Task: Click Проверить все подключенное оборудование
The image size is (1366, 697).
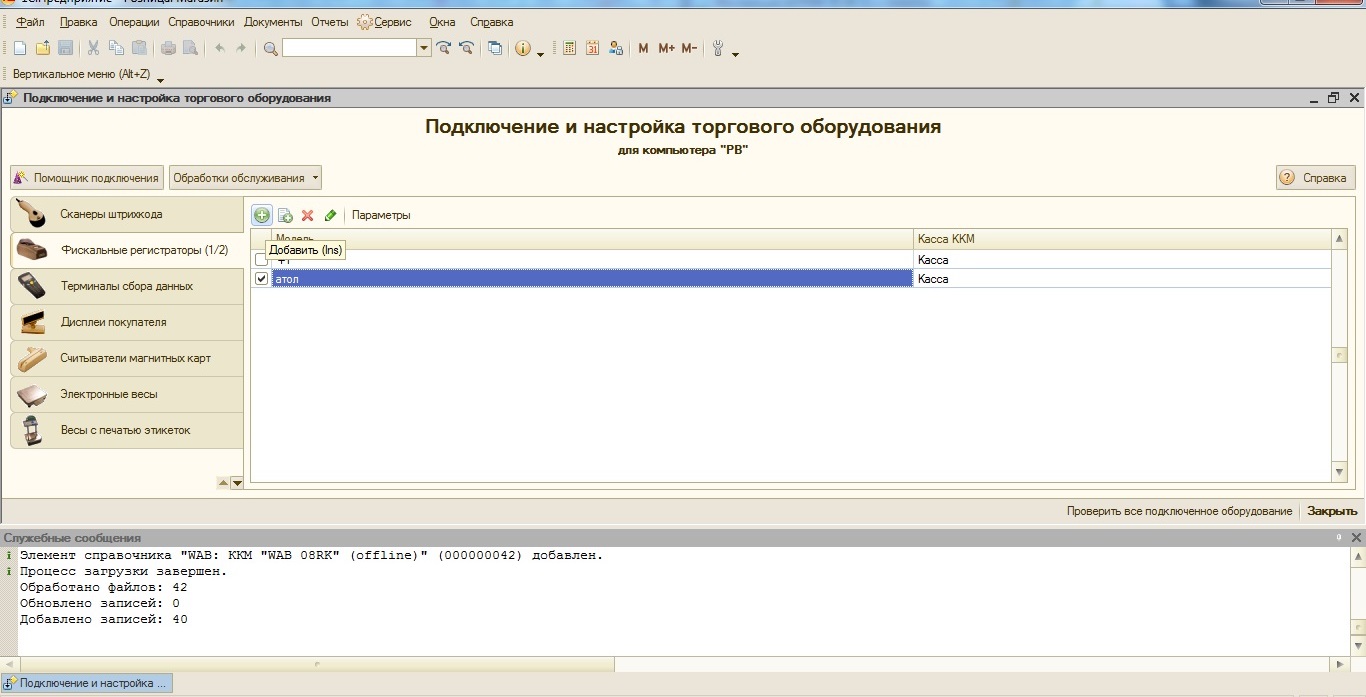Action: [1179, 511]
